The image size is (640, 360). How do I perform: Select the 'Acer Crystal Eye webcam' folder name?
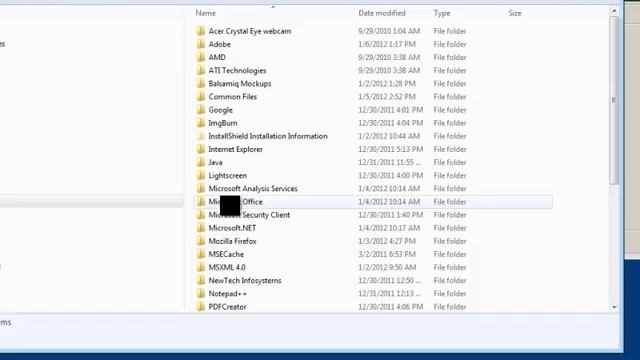[x=250, y=31]
